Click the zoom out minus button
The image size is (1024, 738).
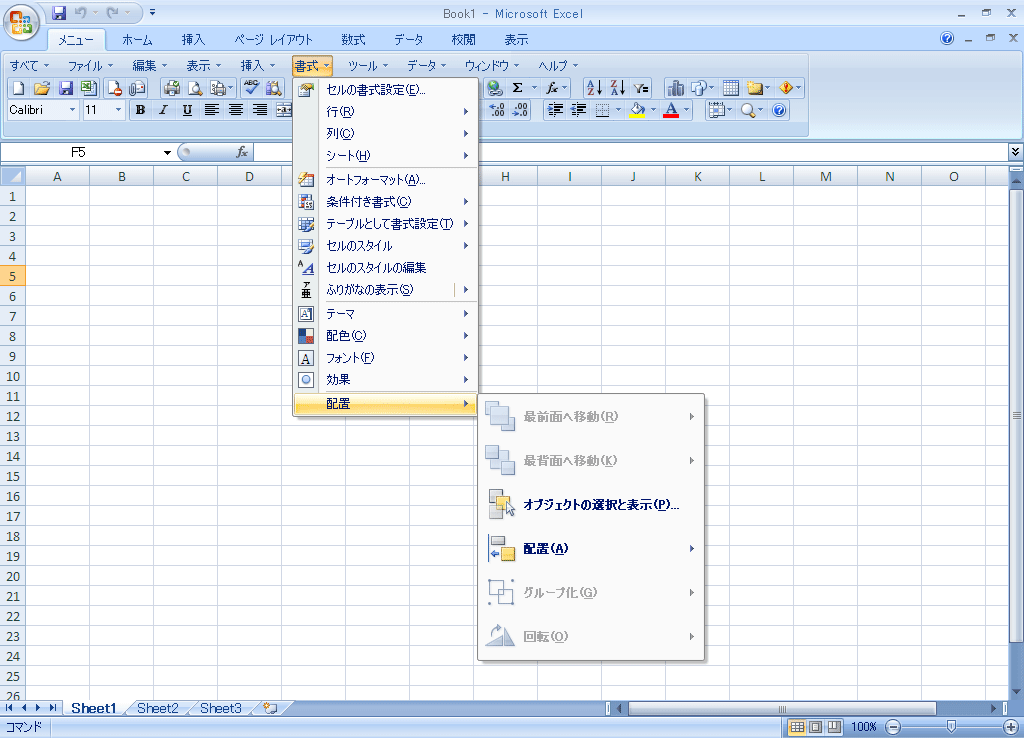click(893, 727)
